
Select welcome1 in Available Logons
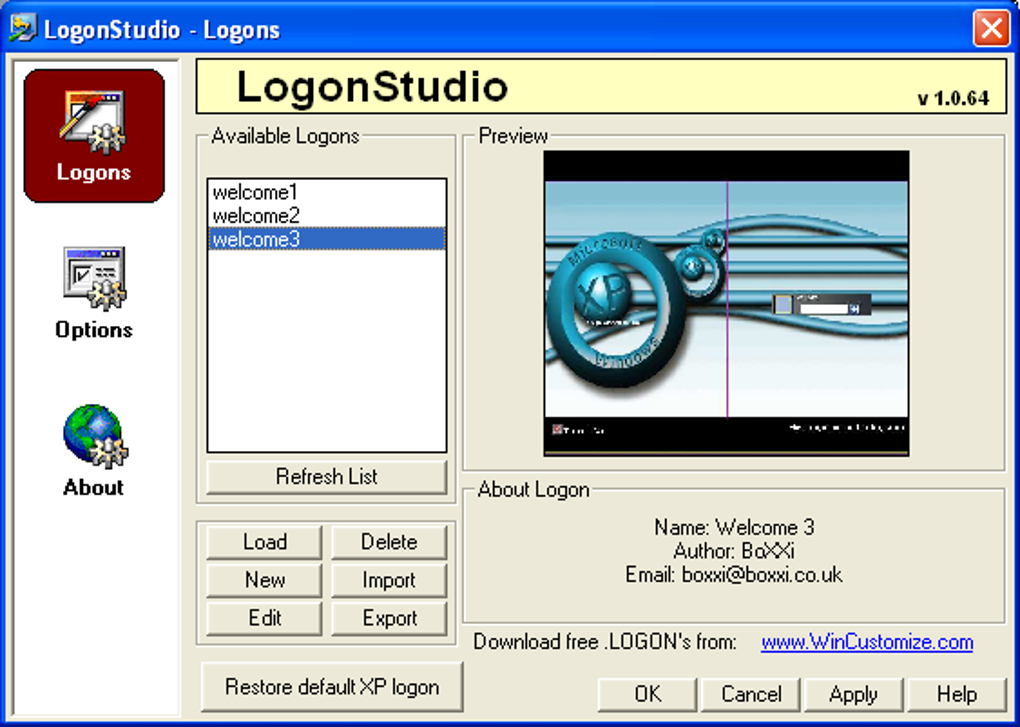(x=327, y=192)
